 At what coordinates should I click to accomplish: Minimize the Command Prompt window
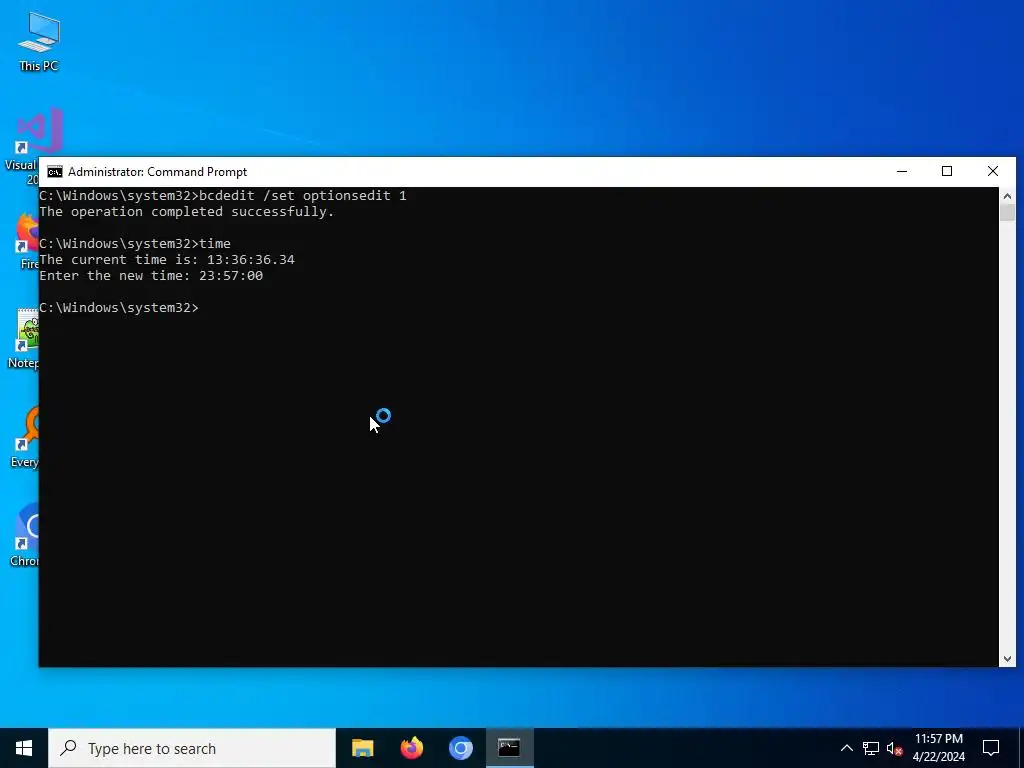[x=902, y=172]
